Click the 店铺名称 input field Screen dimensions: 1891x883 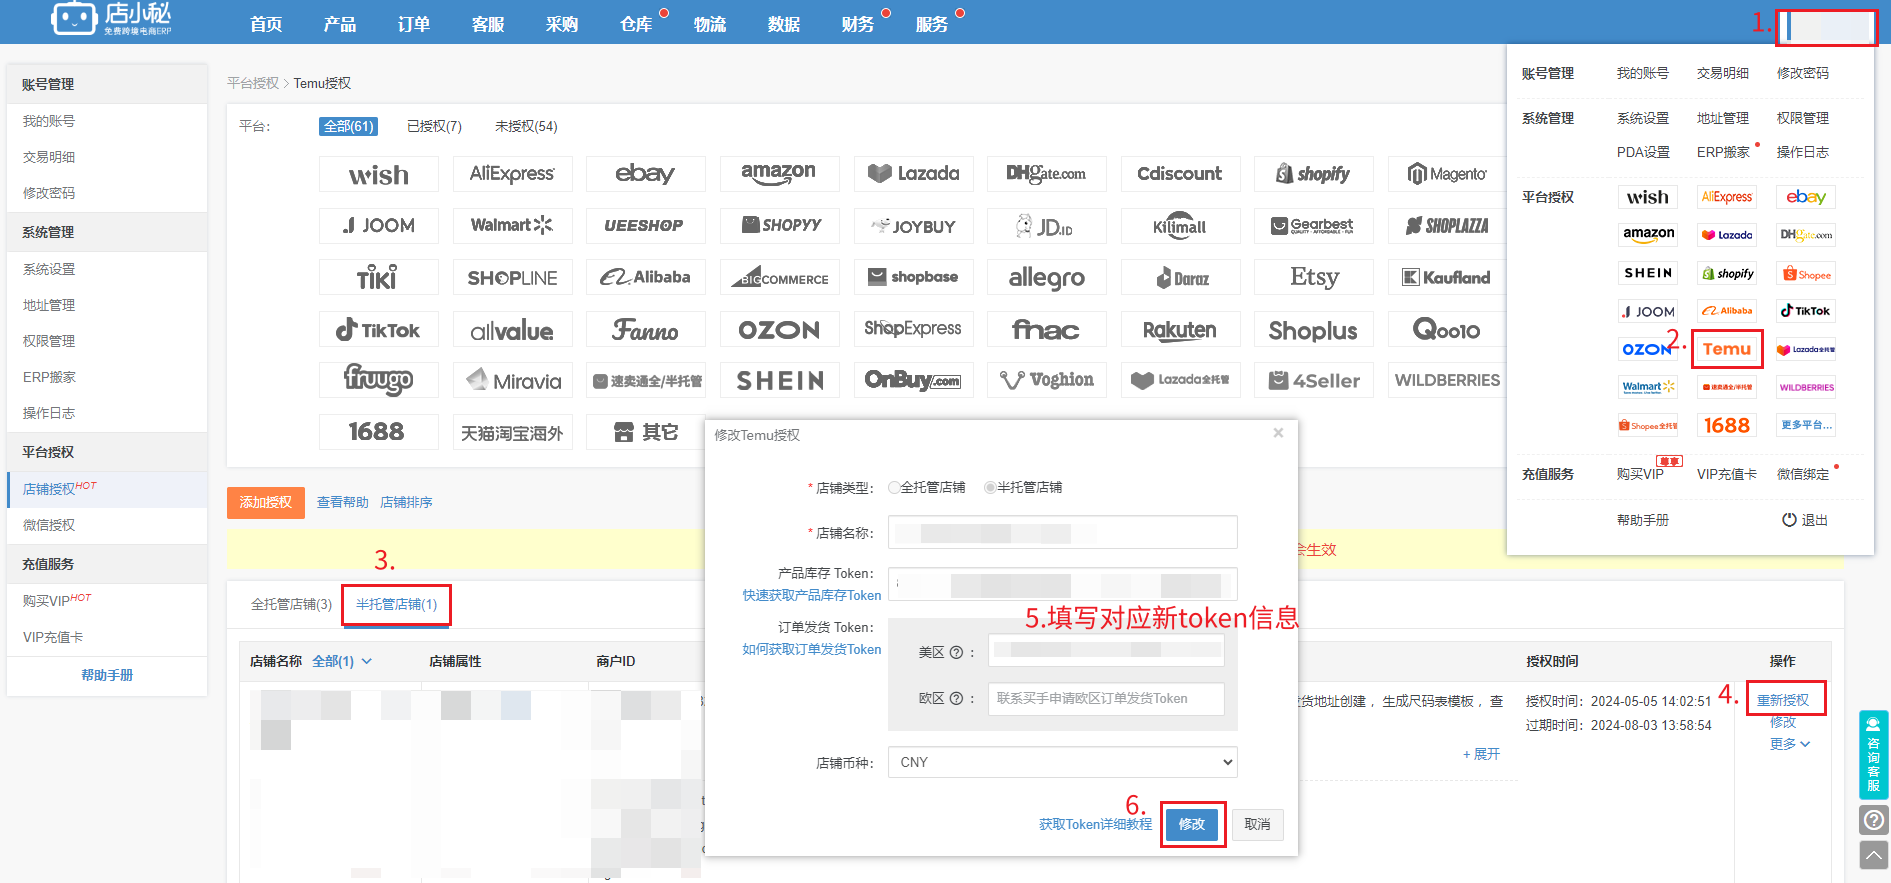coord(1062,532)
